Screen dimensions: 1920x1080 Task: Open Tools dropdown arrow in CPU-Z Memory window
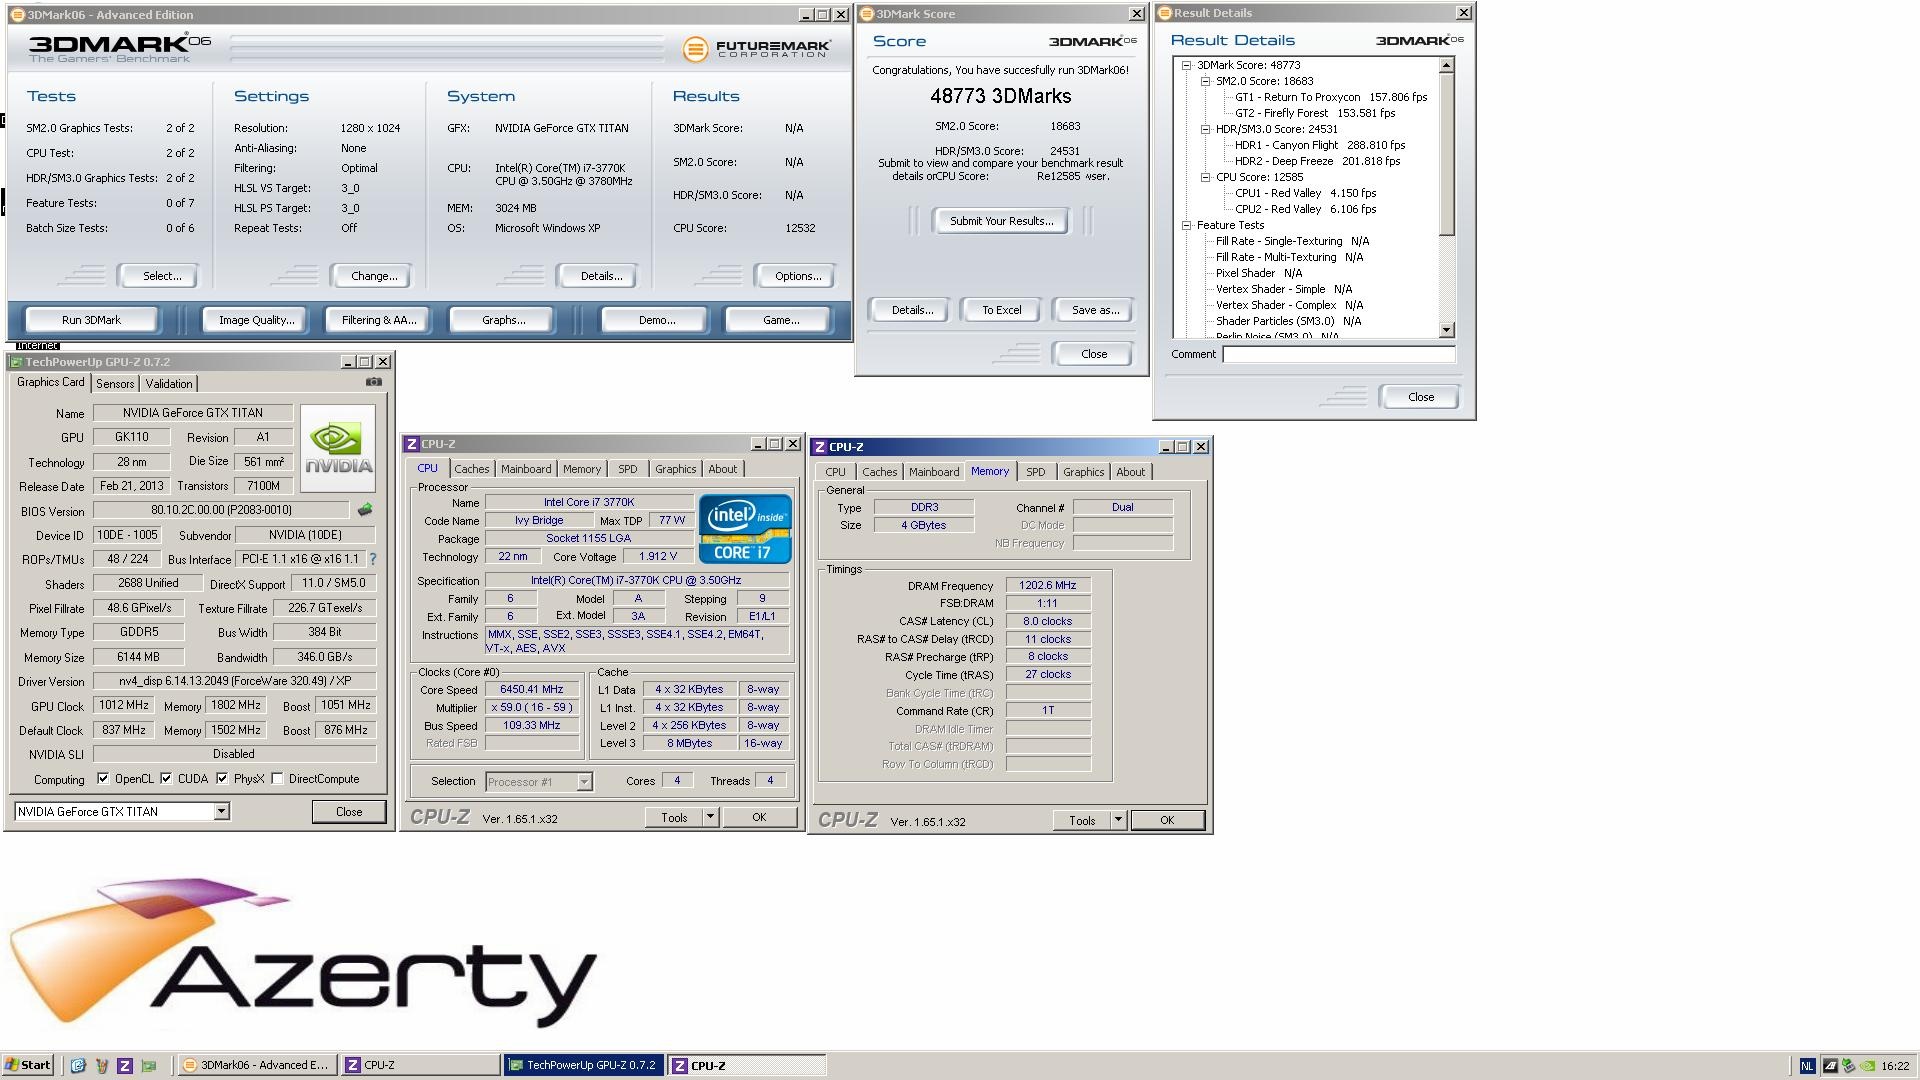[1118, 820]
